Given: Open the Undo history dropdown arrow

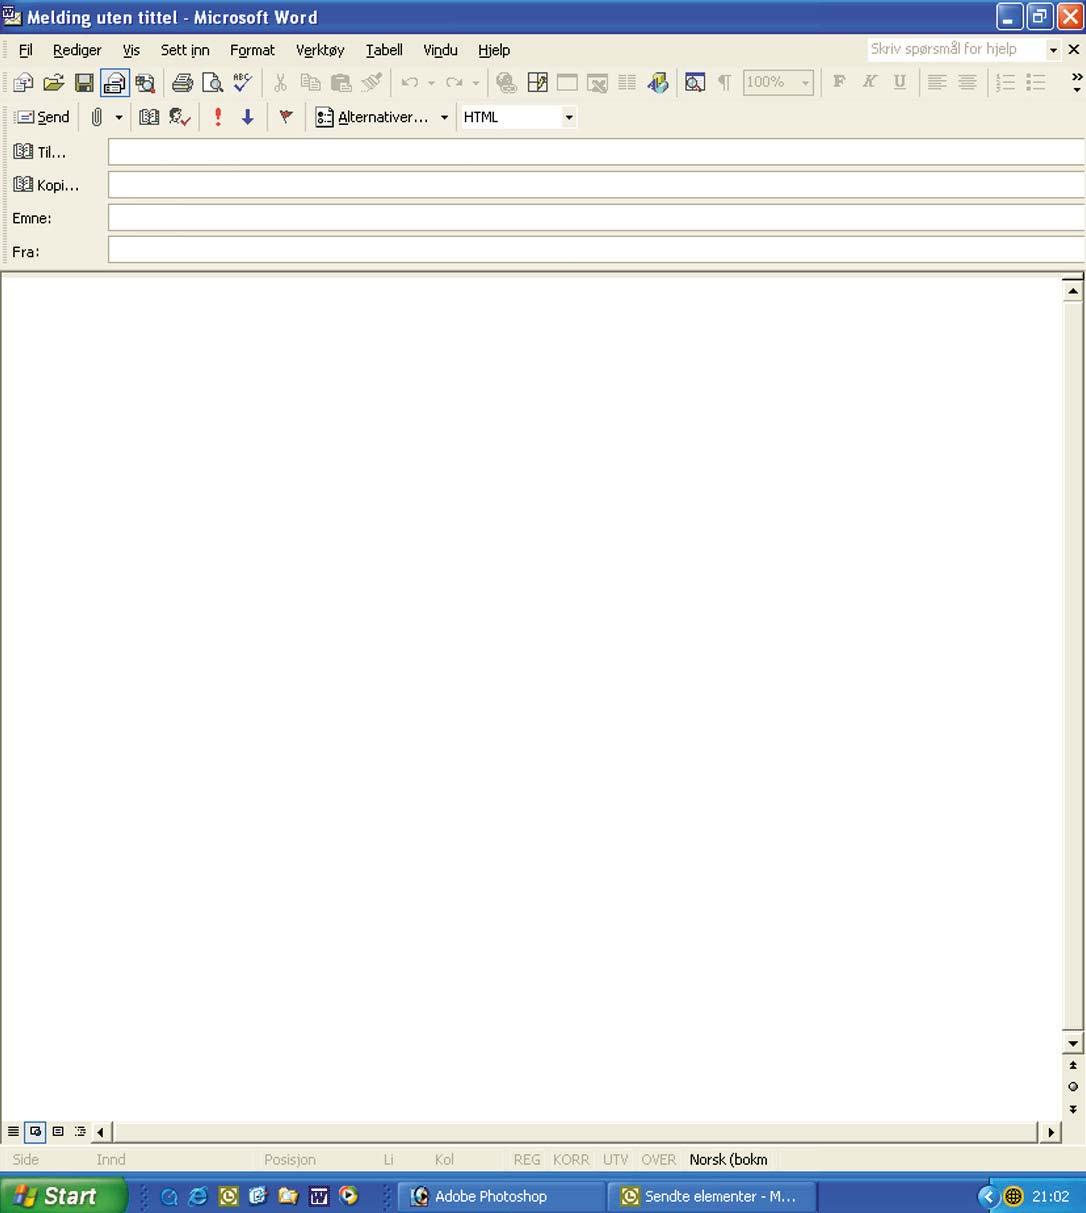Looking at the screenshot, I should [x=431, y=83].
